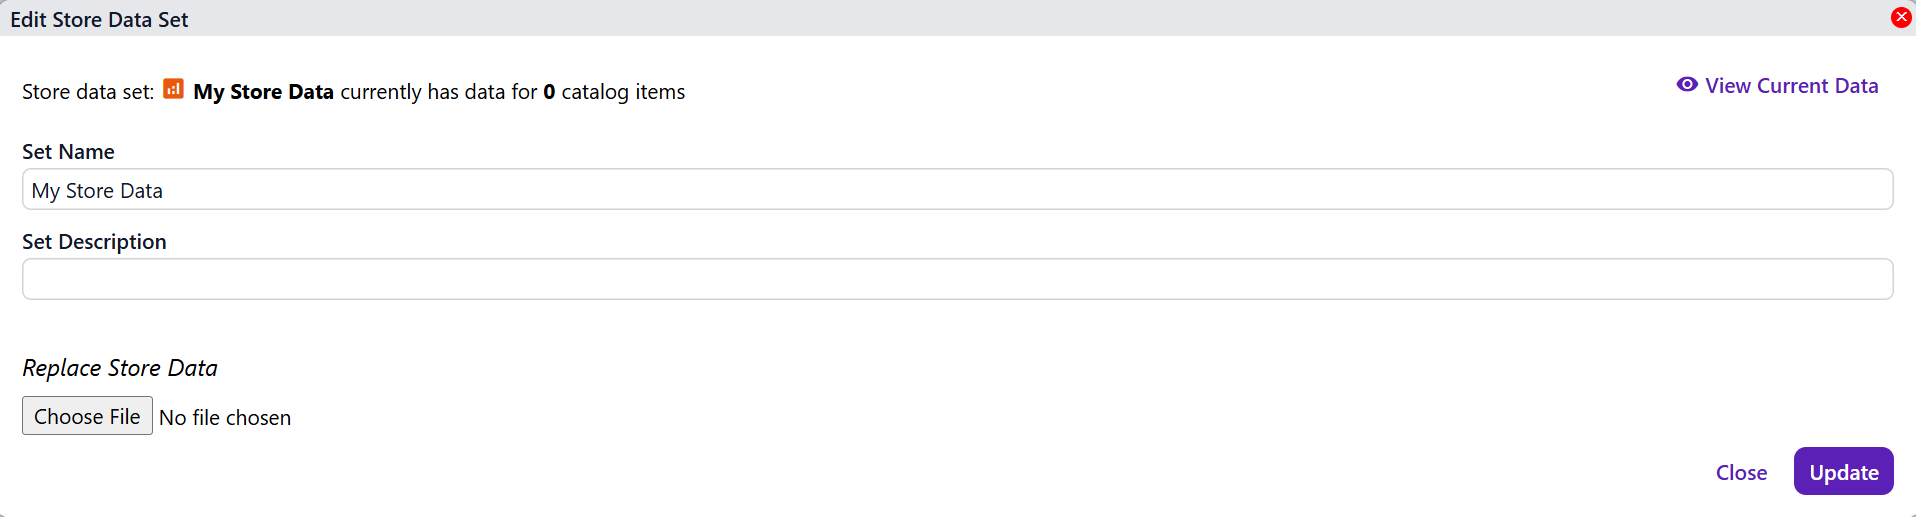Click the 'catalog items' text
This screenshot has width=1916, height=517.
click(623, 92)
